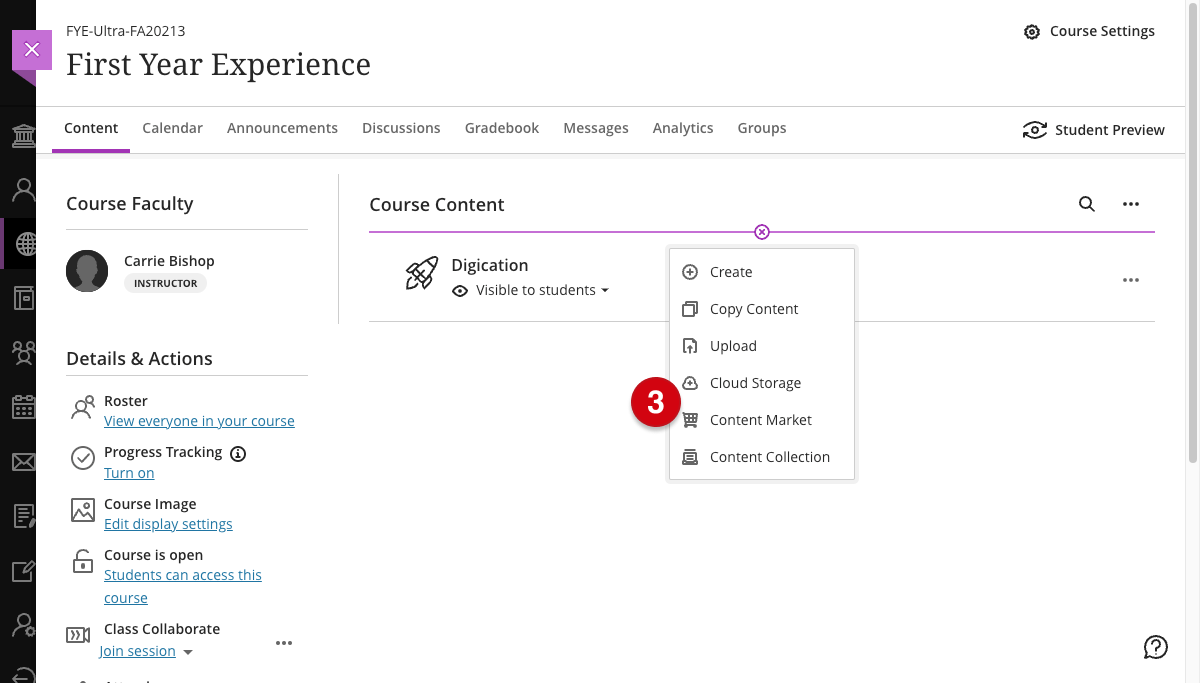Choose Content Market from the menu
Viewport: 1200px width, 683px height.
coord(762,420)
